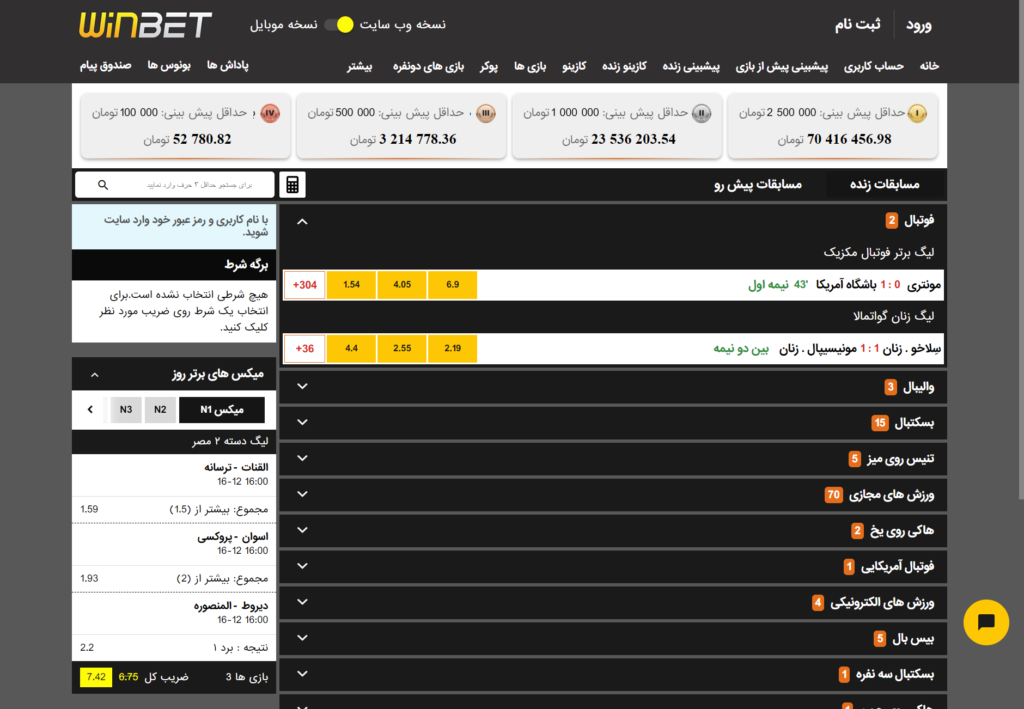Expand the هاکی روی یخ section

(x=302, y=530)
